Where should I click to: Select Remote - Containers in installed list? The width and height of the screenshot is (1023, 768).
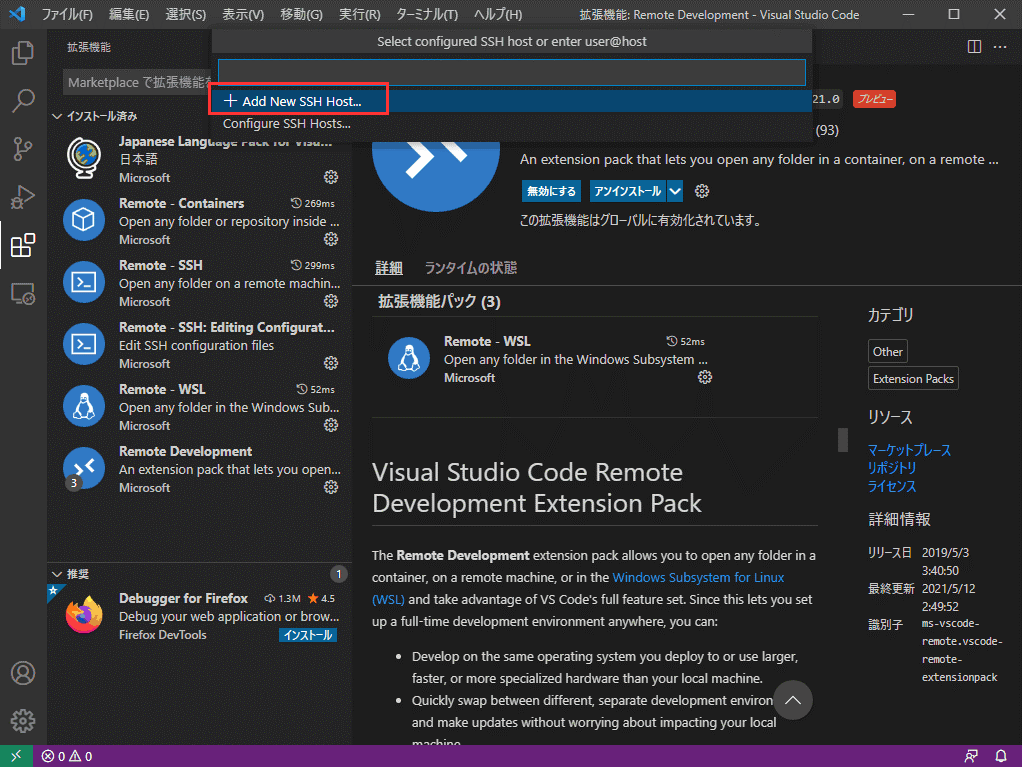199,221
